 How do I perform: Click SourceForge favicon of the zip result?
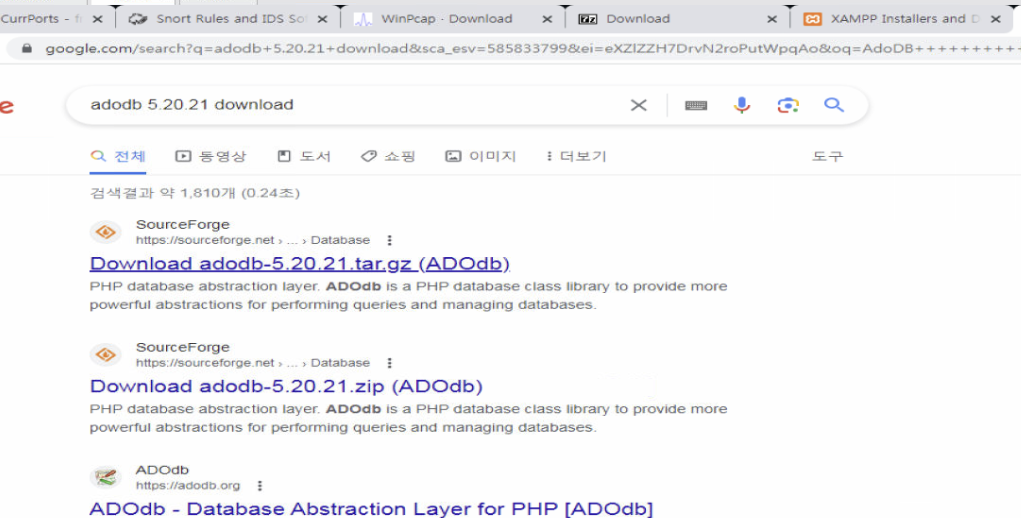coord(105,355)
